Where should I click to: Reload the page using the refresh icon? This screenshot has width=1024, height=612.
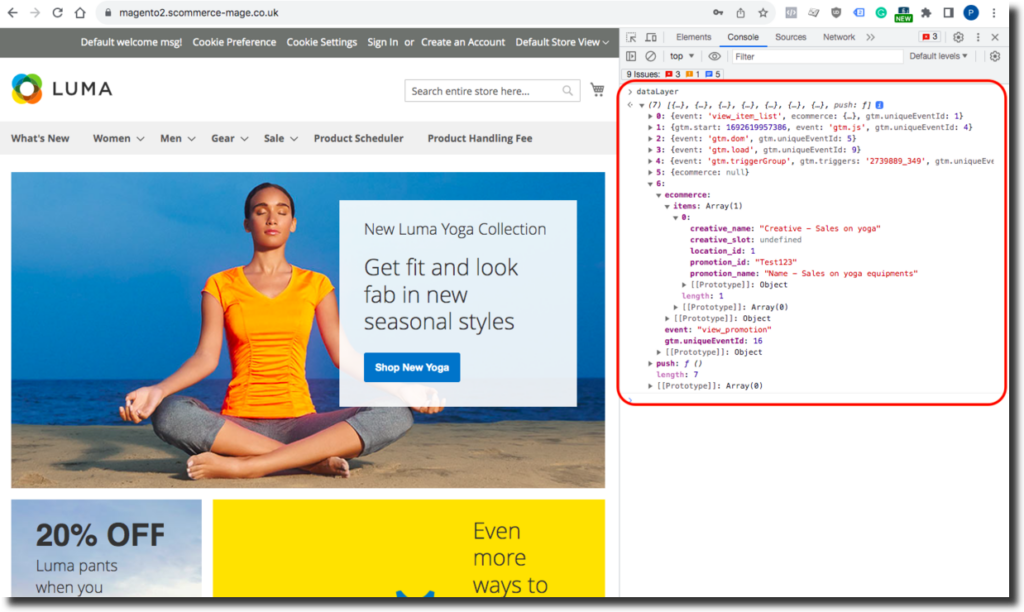tap(57, 13)
